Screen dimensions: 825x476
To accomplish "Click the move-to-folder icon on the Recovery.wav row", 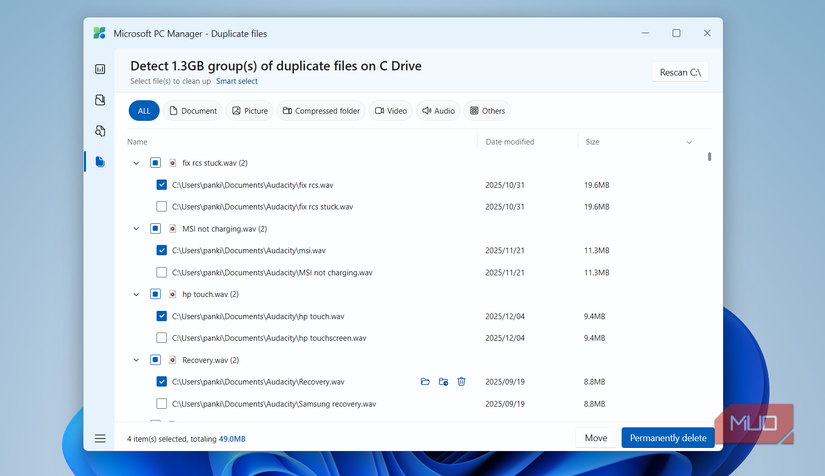I will click(x=443, y=382).
